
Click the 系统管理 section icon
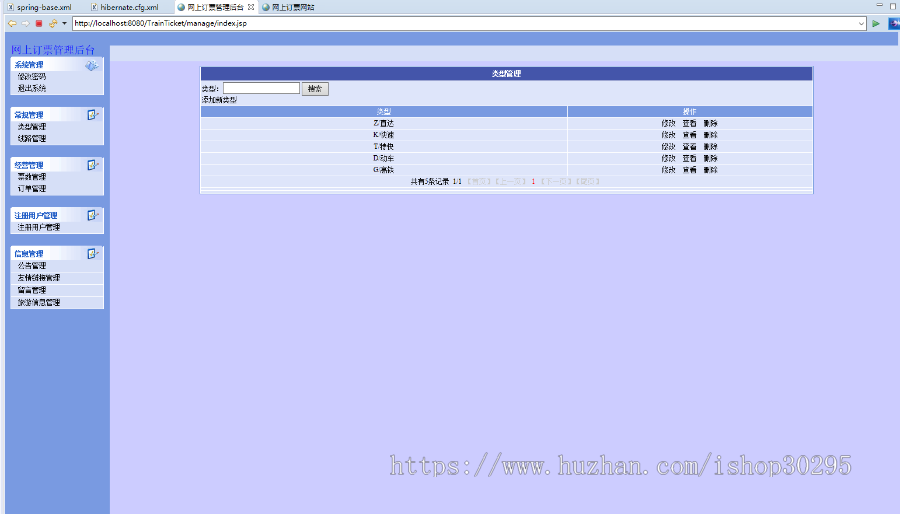pos(92,65)
